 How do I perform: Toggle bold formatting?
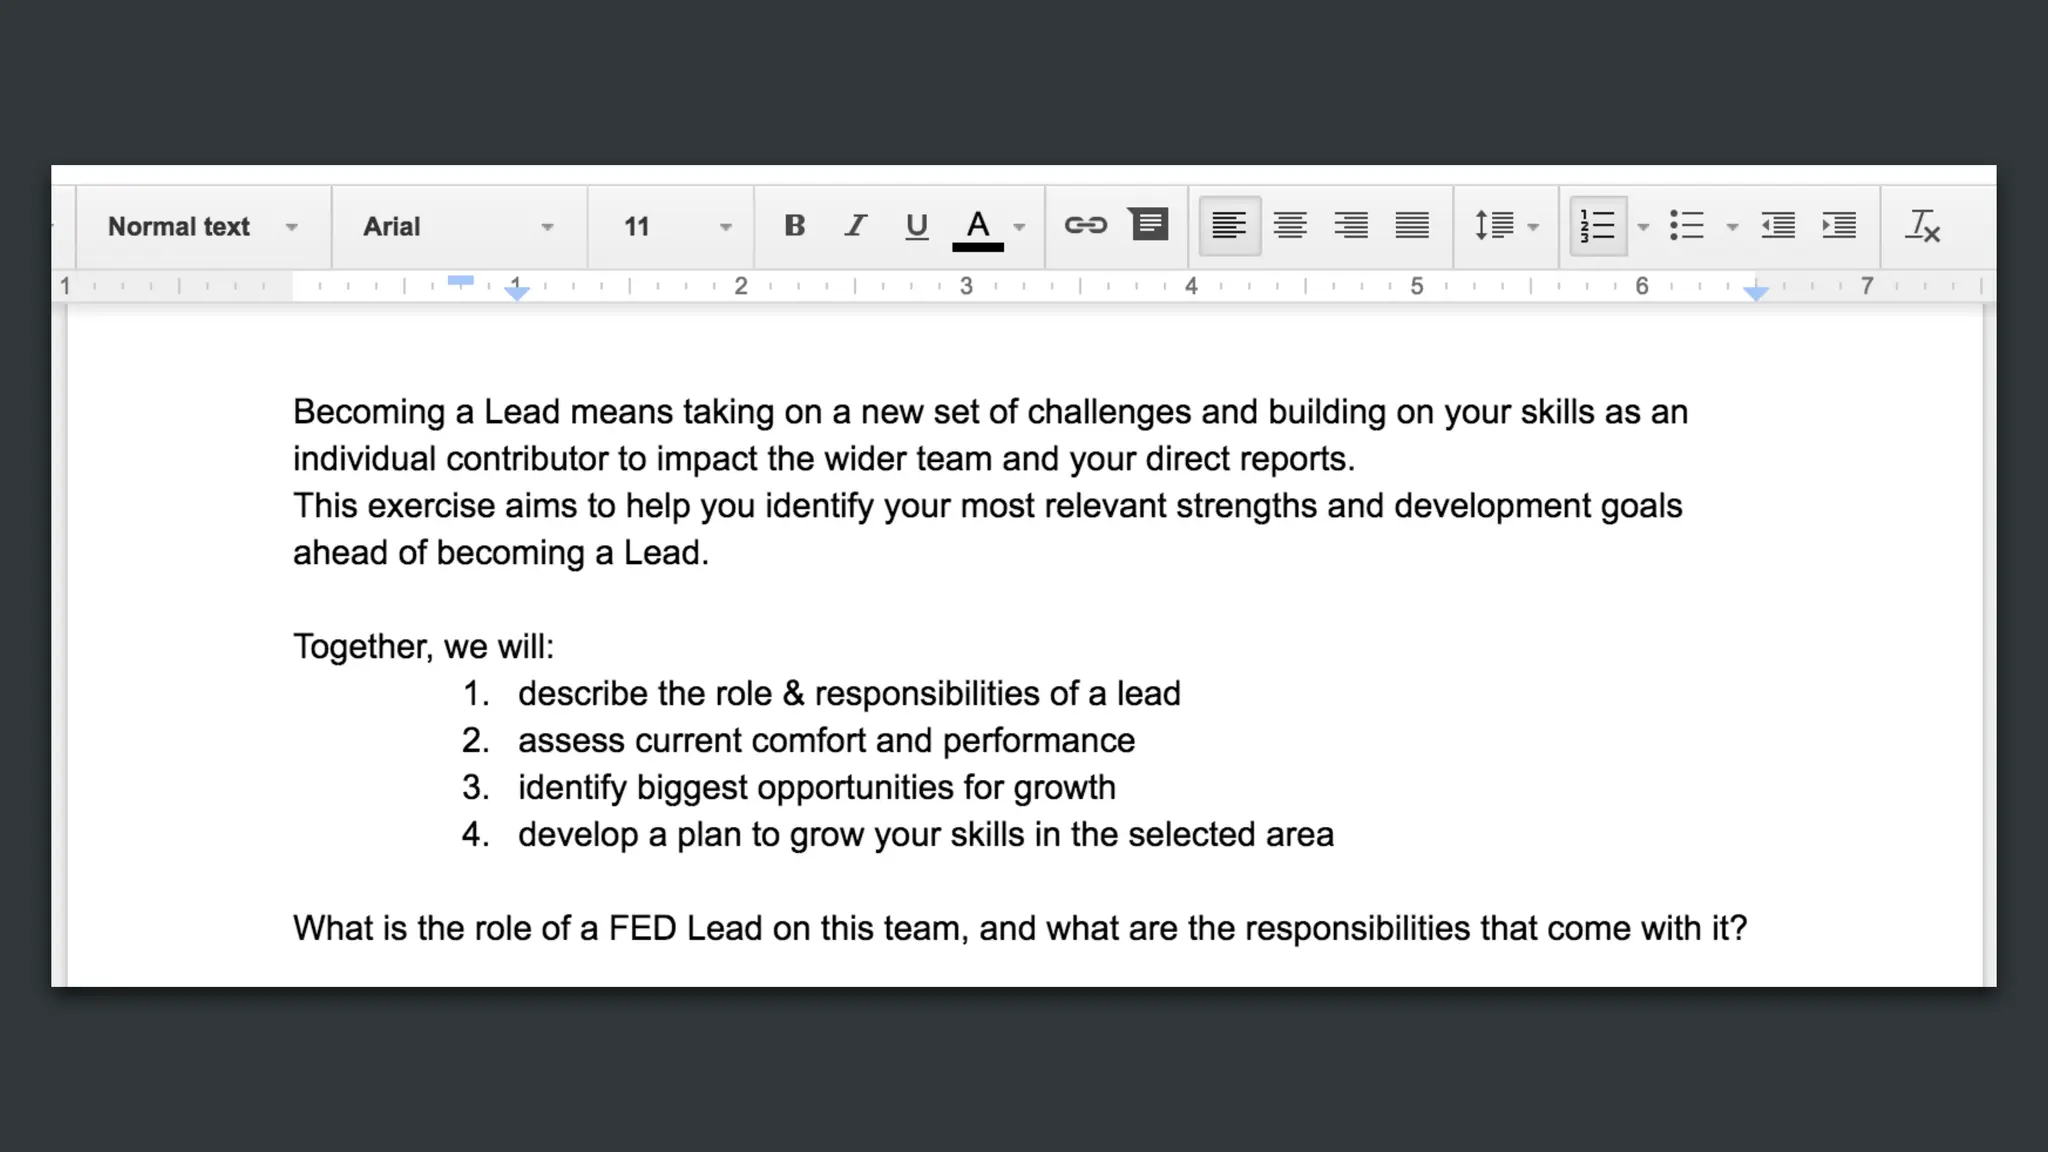(x=794, y=226)
